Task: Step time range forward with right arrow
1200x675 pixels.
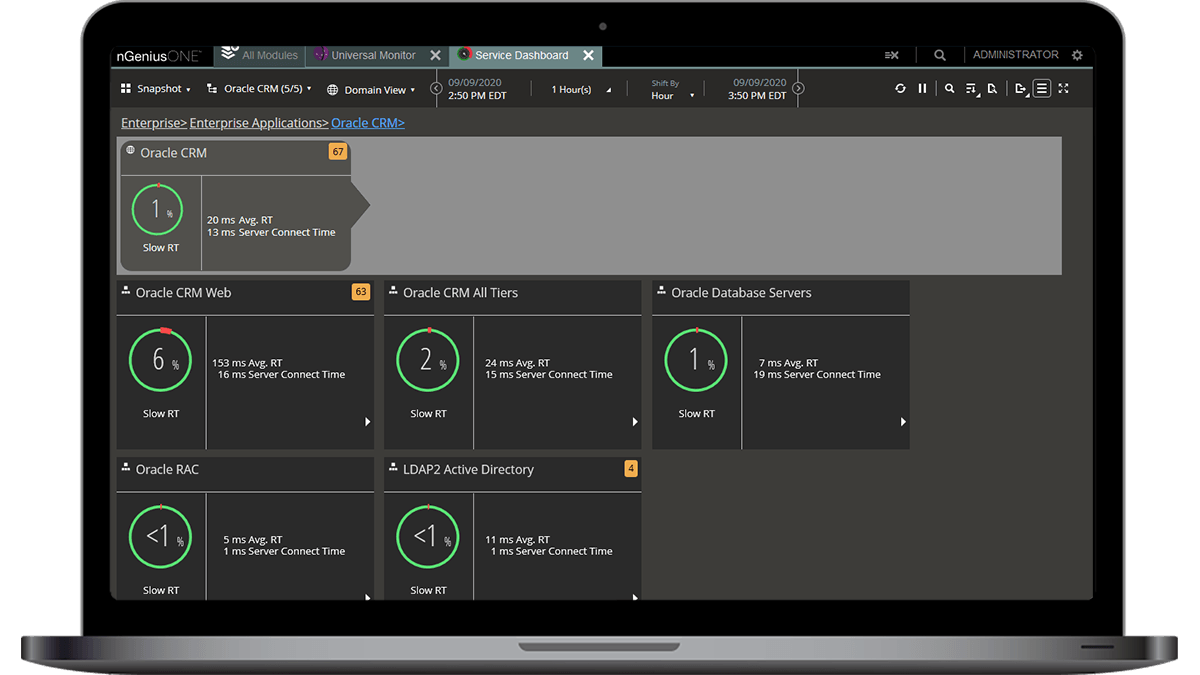Action: coord(798,89)
